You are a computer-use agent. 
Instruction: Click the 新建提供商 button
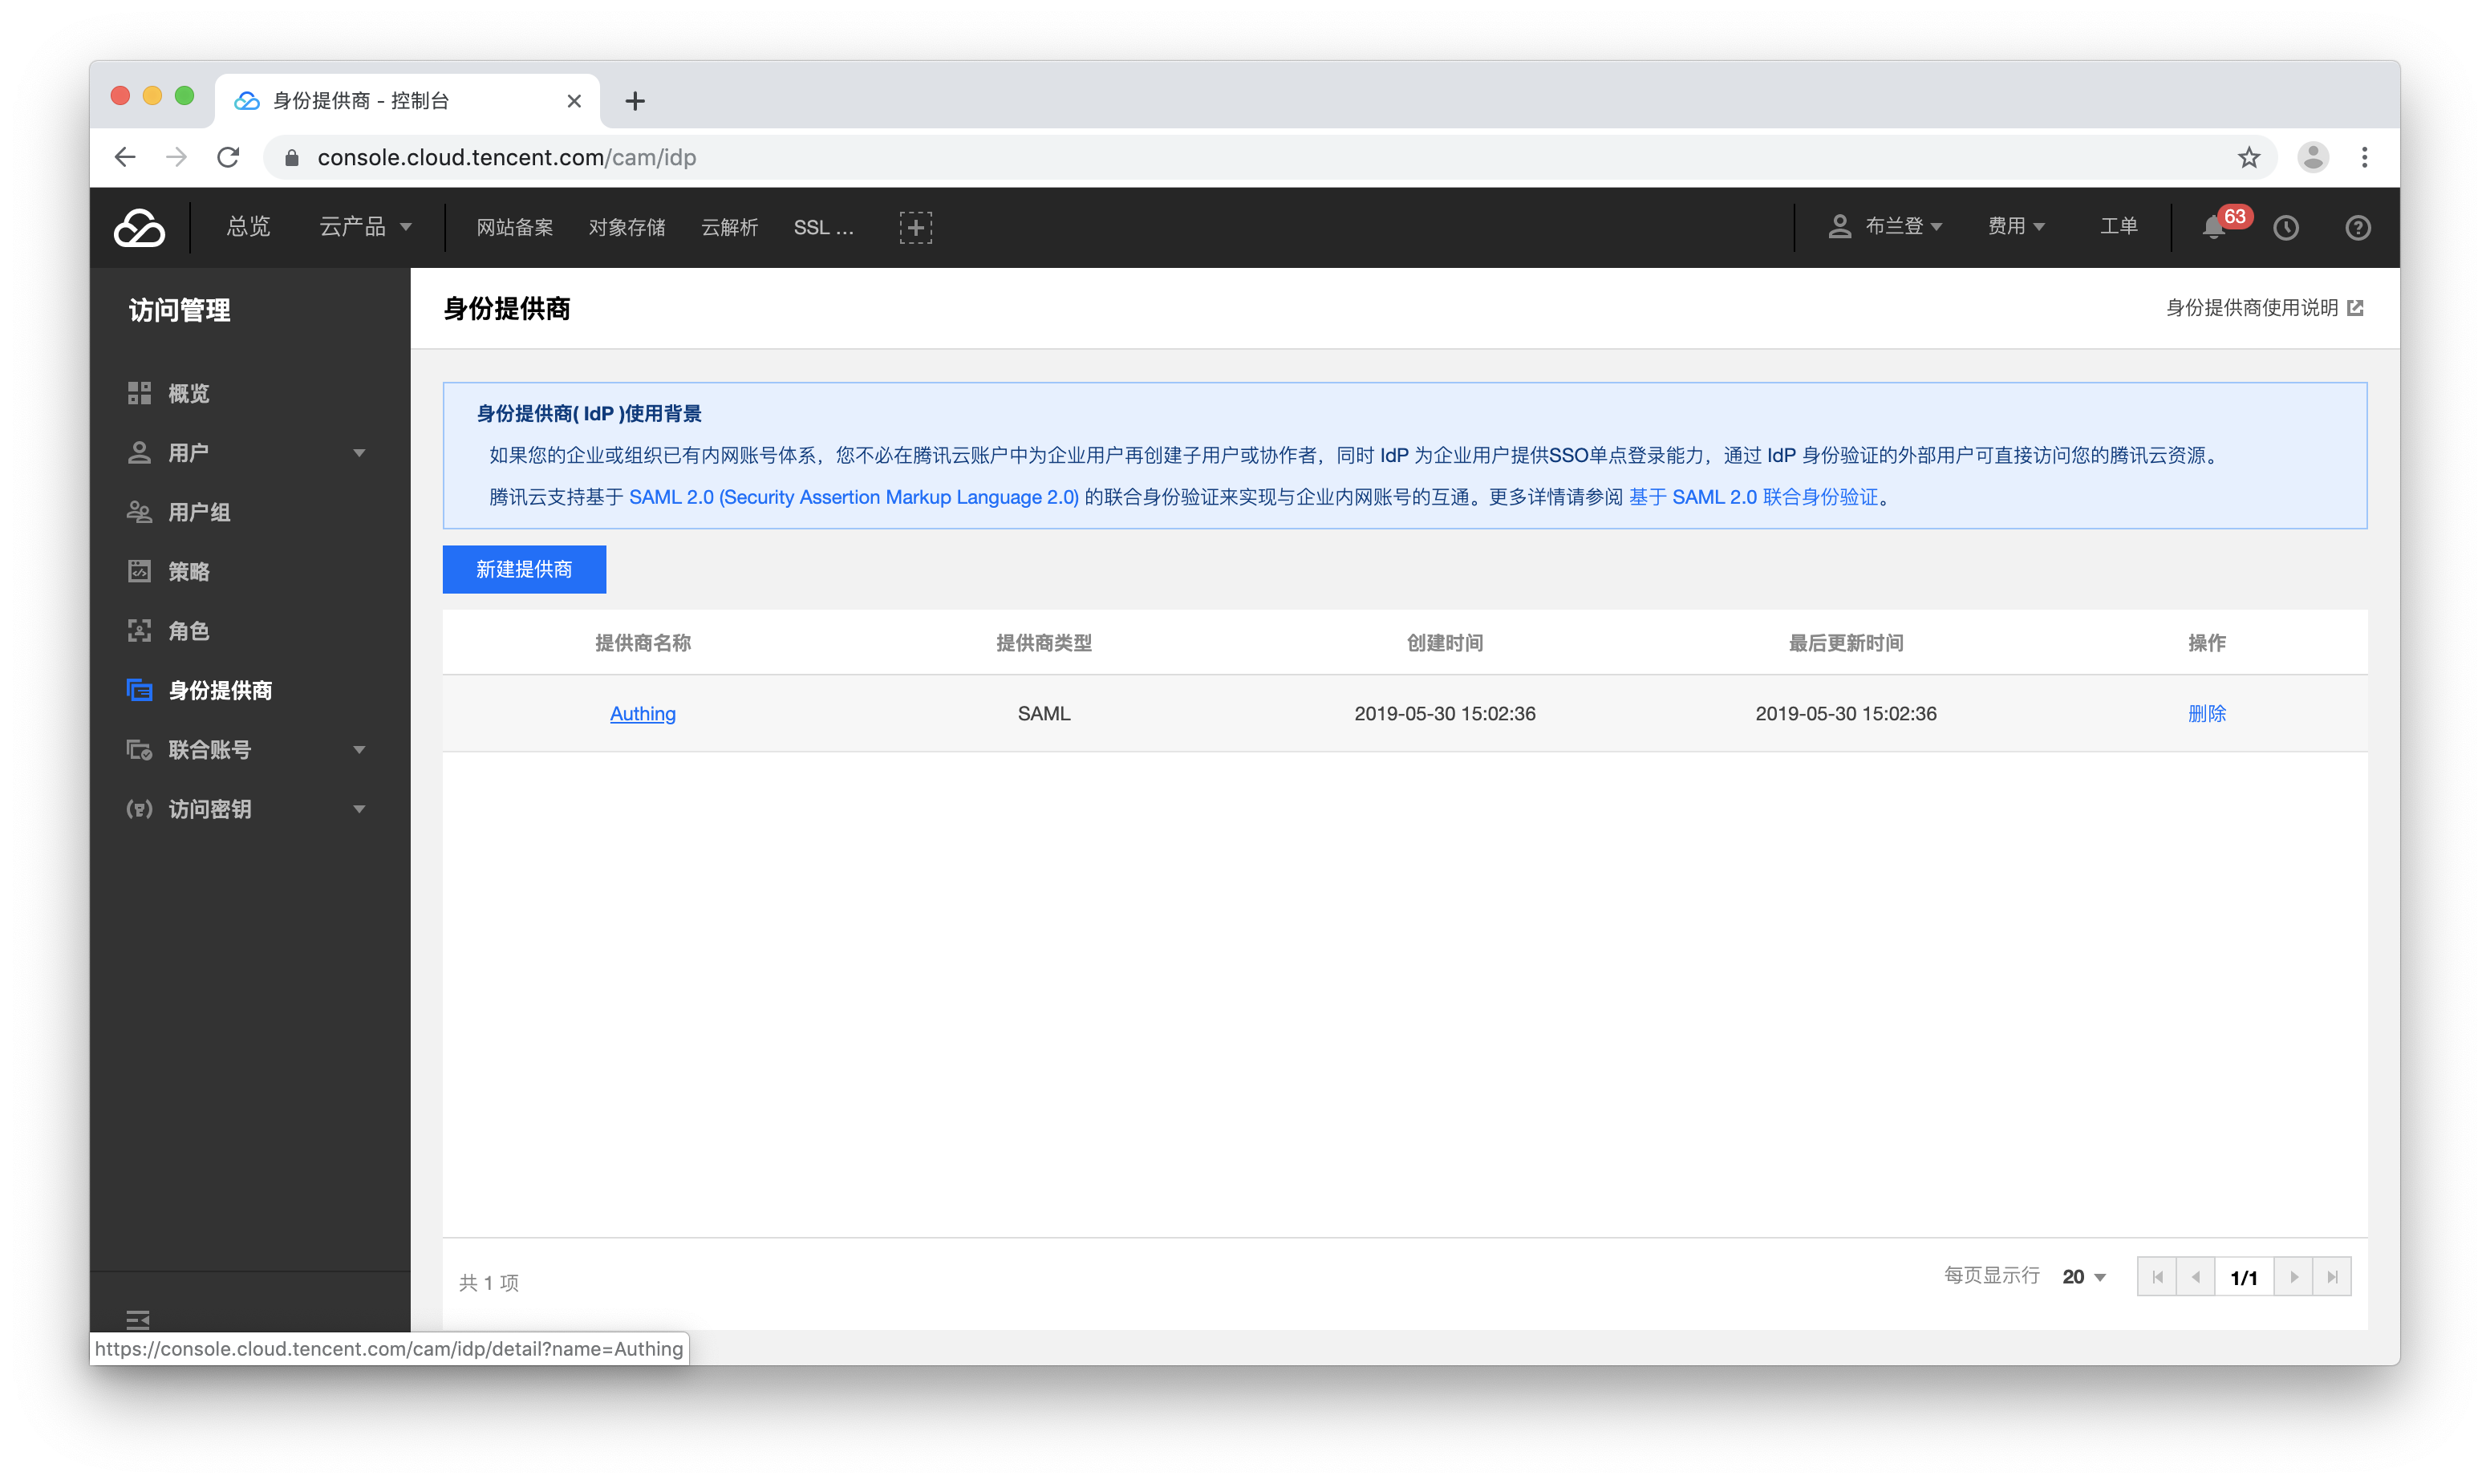pyautogui.click(x=523, y=569)
